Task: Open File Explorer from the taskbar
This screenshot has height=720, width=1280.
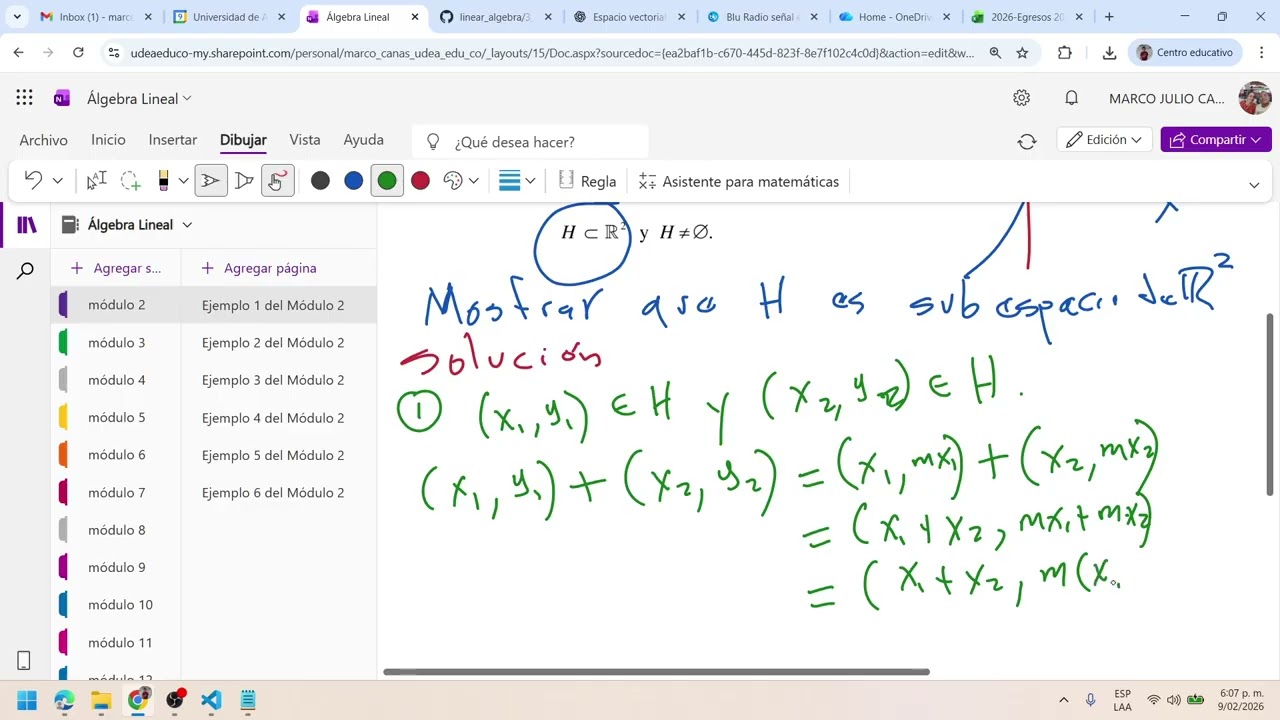Action: click(x=101, y=700)
